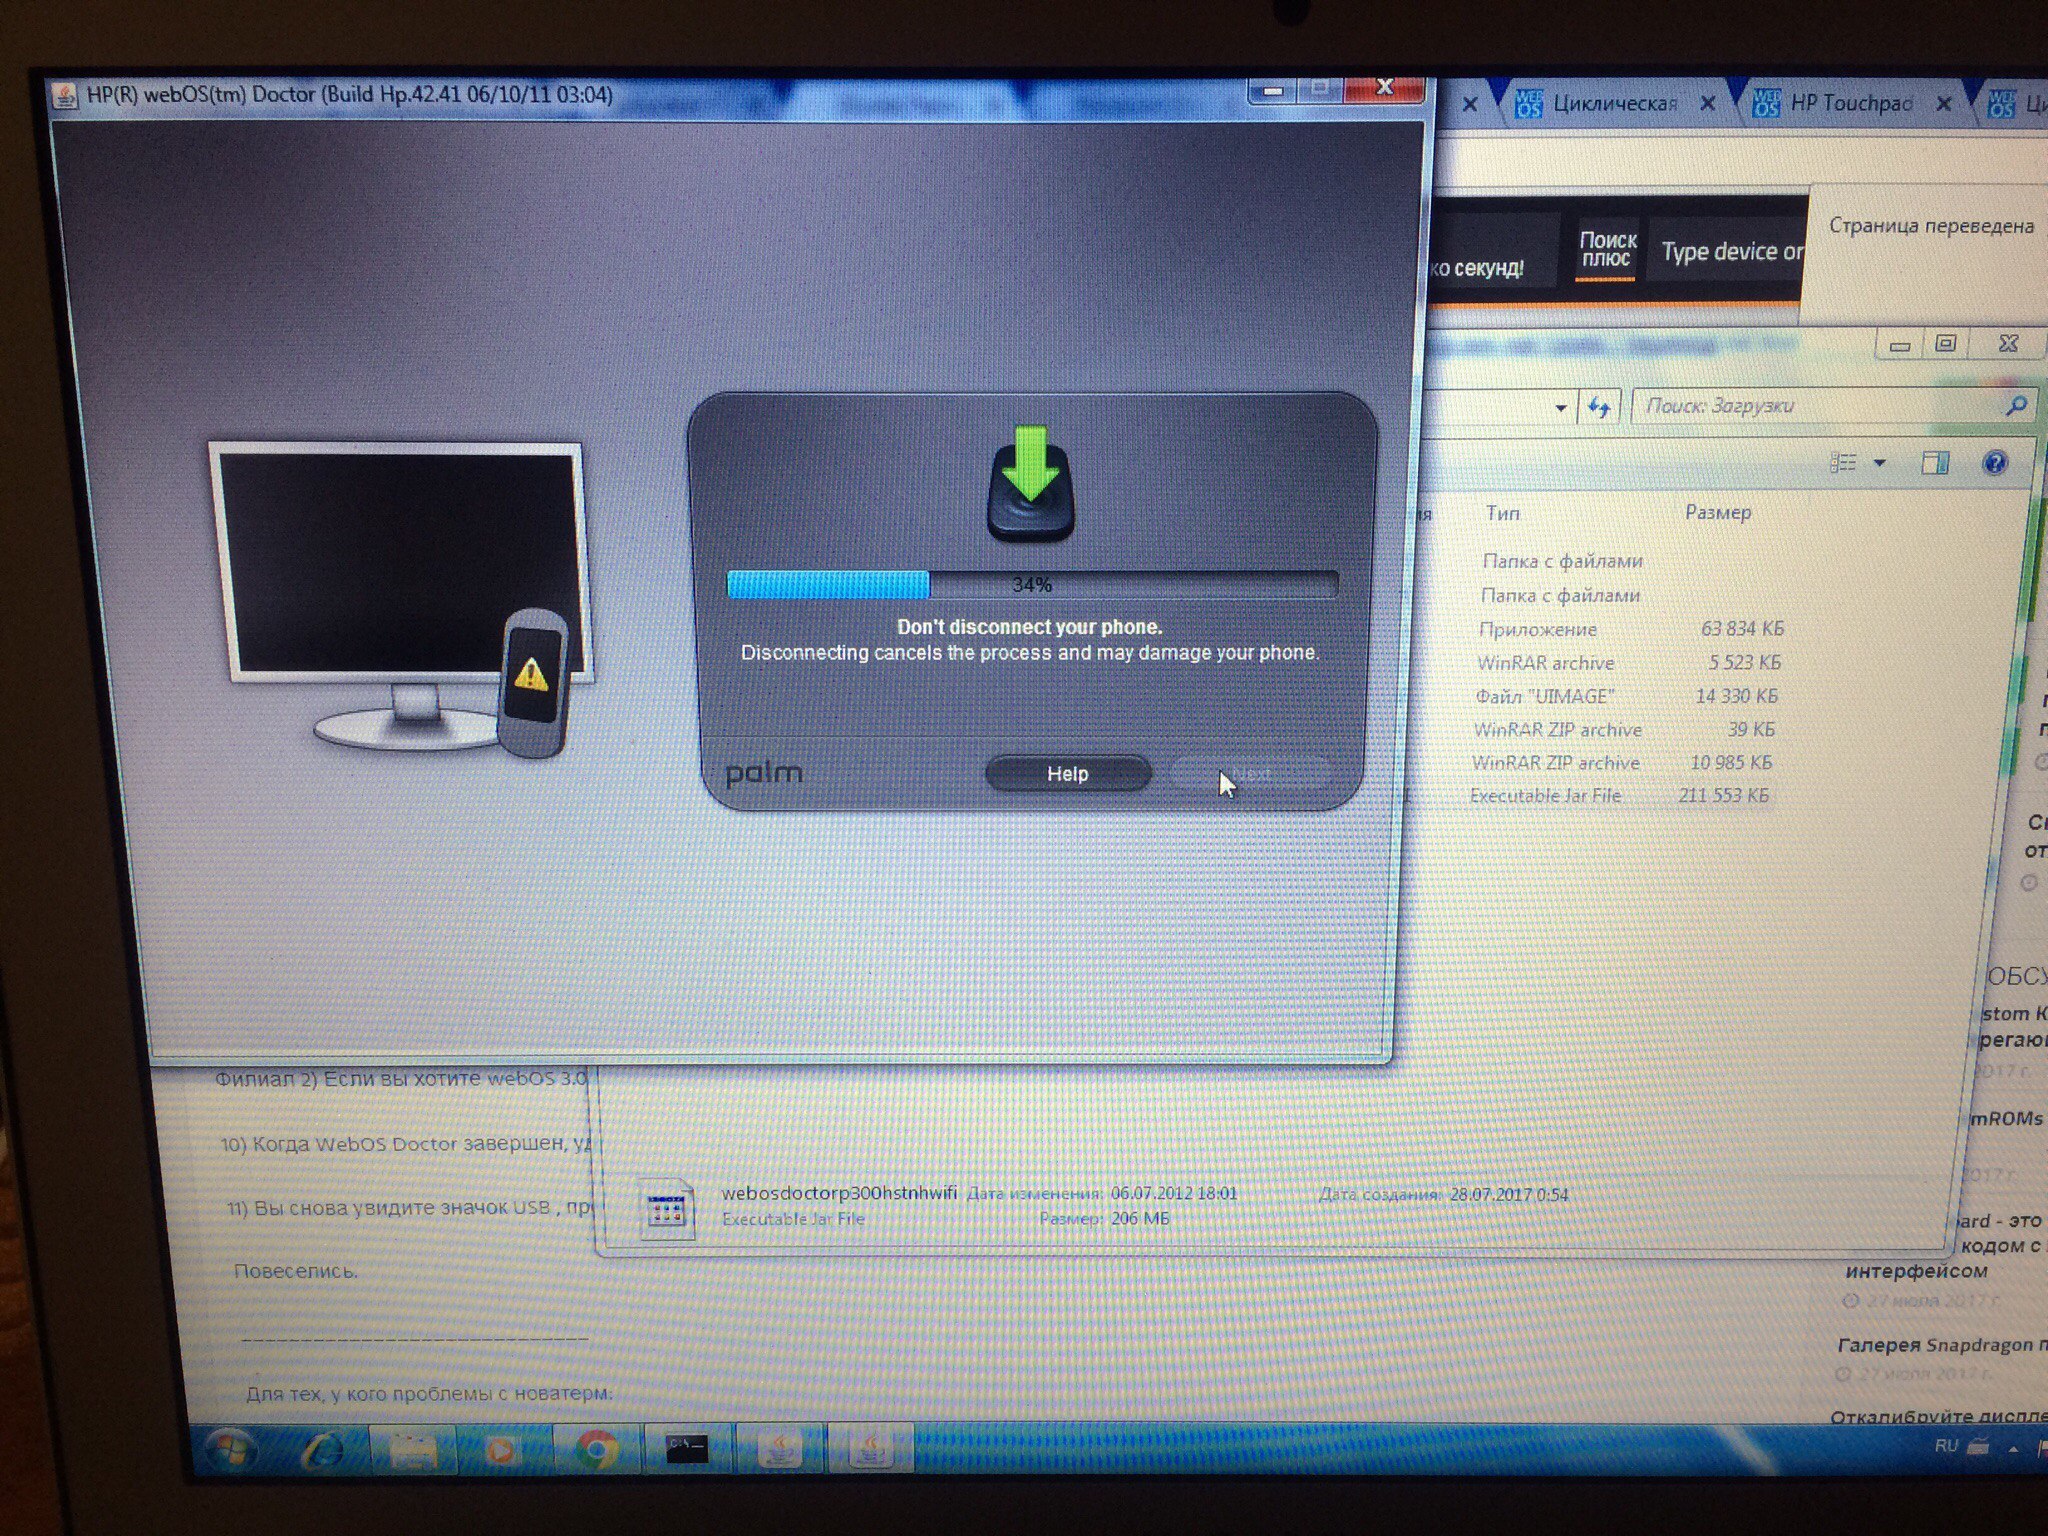Screen dimensions: 2048x1536
Task: Click the Explorer refresh arrows button
Action: click(1599, 407)
